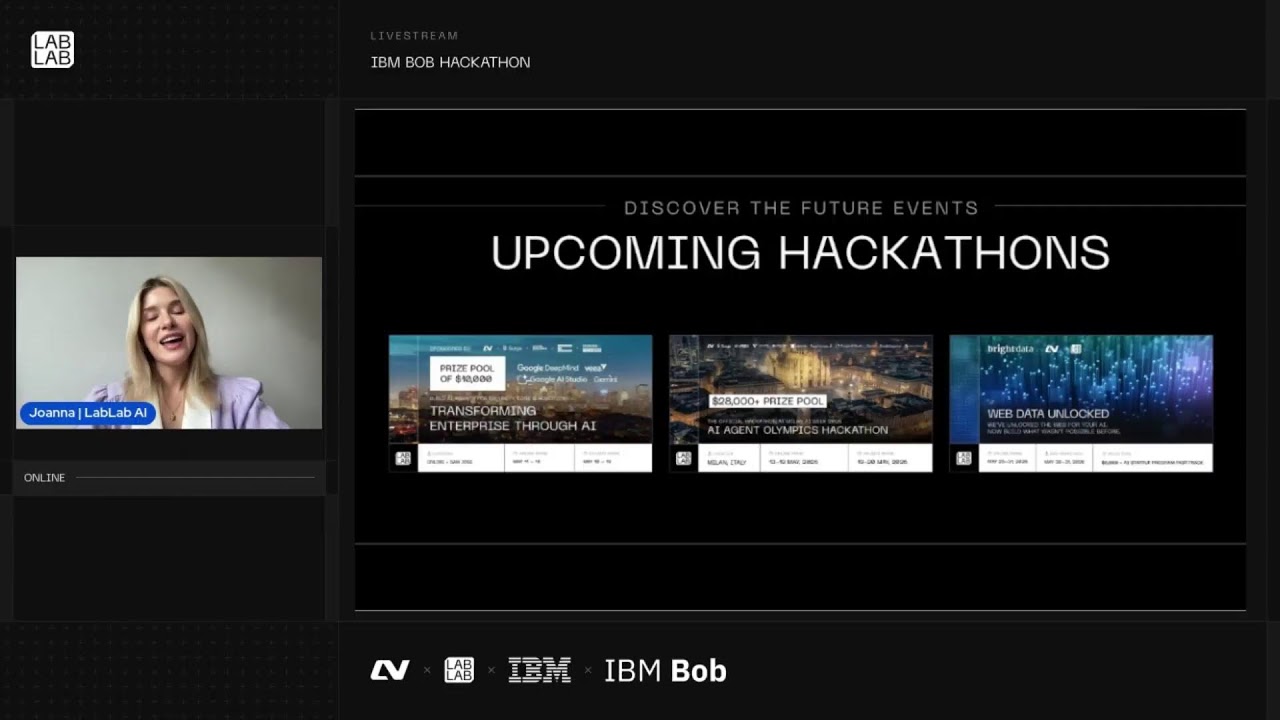The image size is (1280, 720).
Task: Open the AI Agent Olympics Hackathon card
Action: point(800,403)
